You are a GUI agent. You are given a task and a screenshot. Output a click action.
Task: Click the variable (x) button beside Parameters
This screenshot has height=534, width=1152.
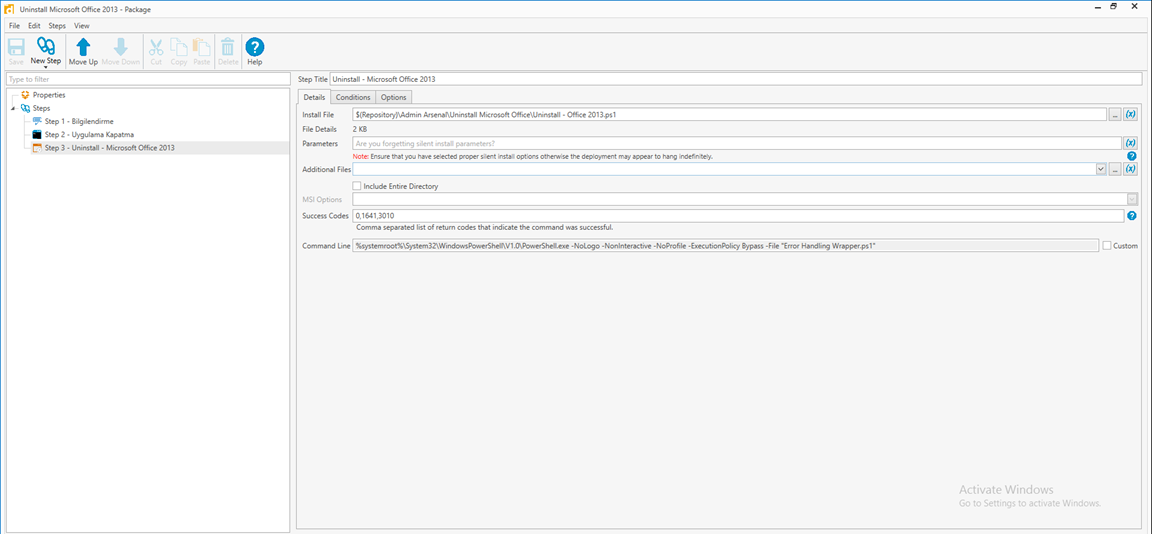[1131, 142]
